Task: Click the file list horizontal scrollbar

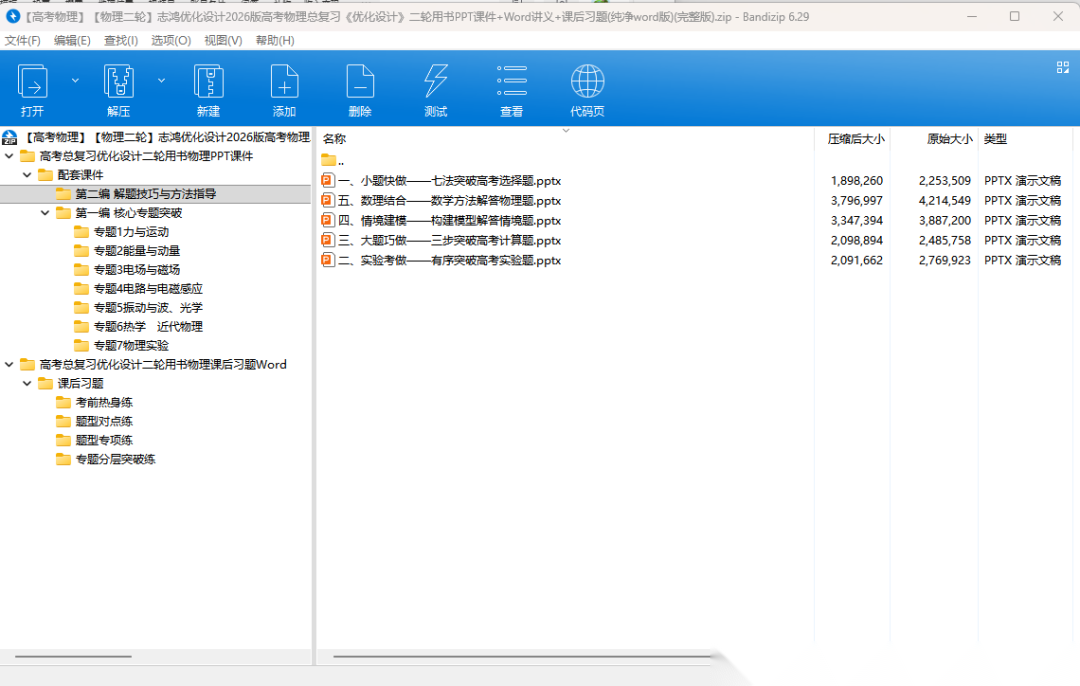Action: [520, 657]
